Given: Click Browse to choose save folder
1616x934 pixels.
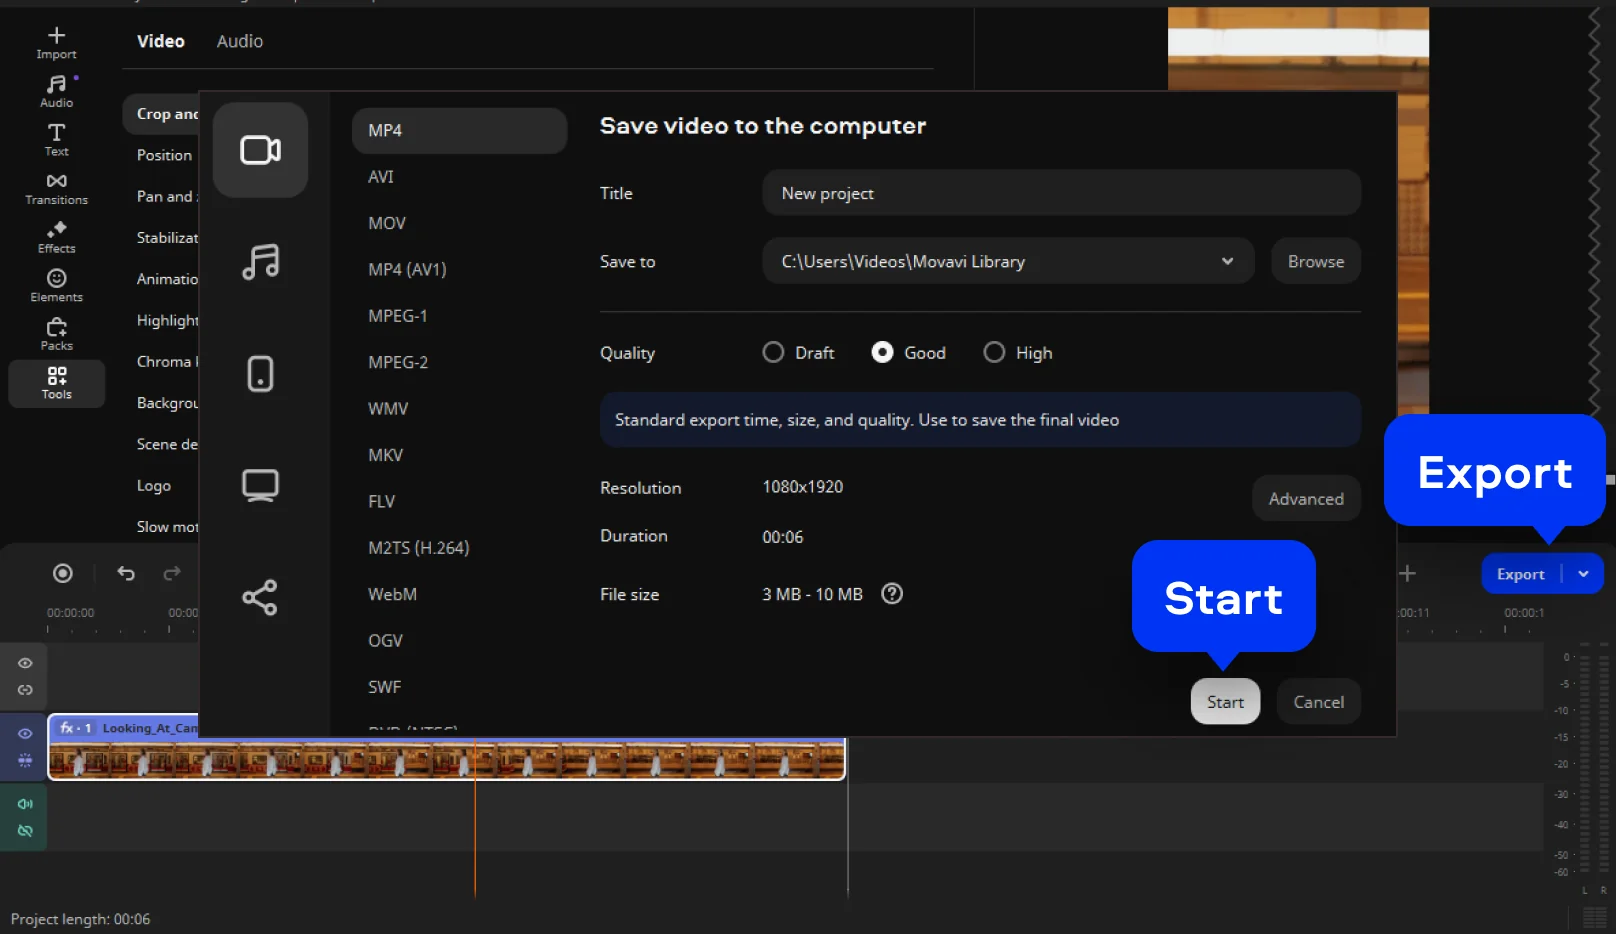Looking at the screenshot, I should pyautogui.click(x=1315, y=262).
